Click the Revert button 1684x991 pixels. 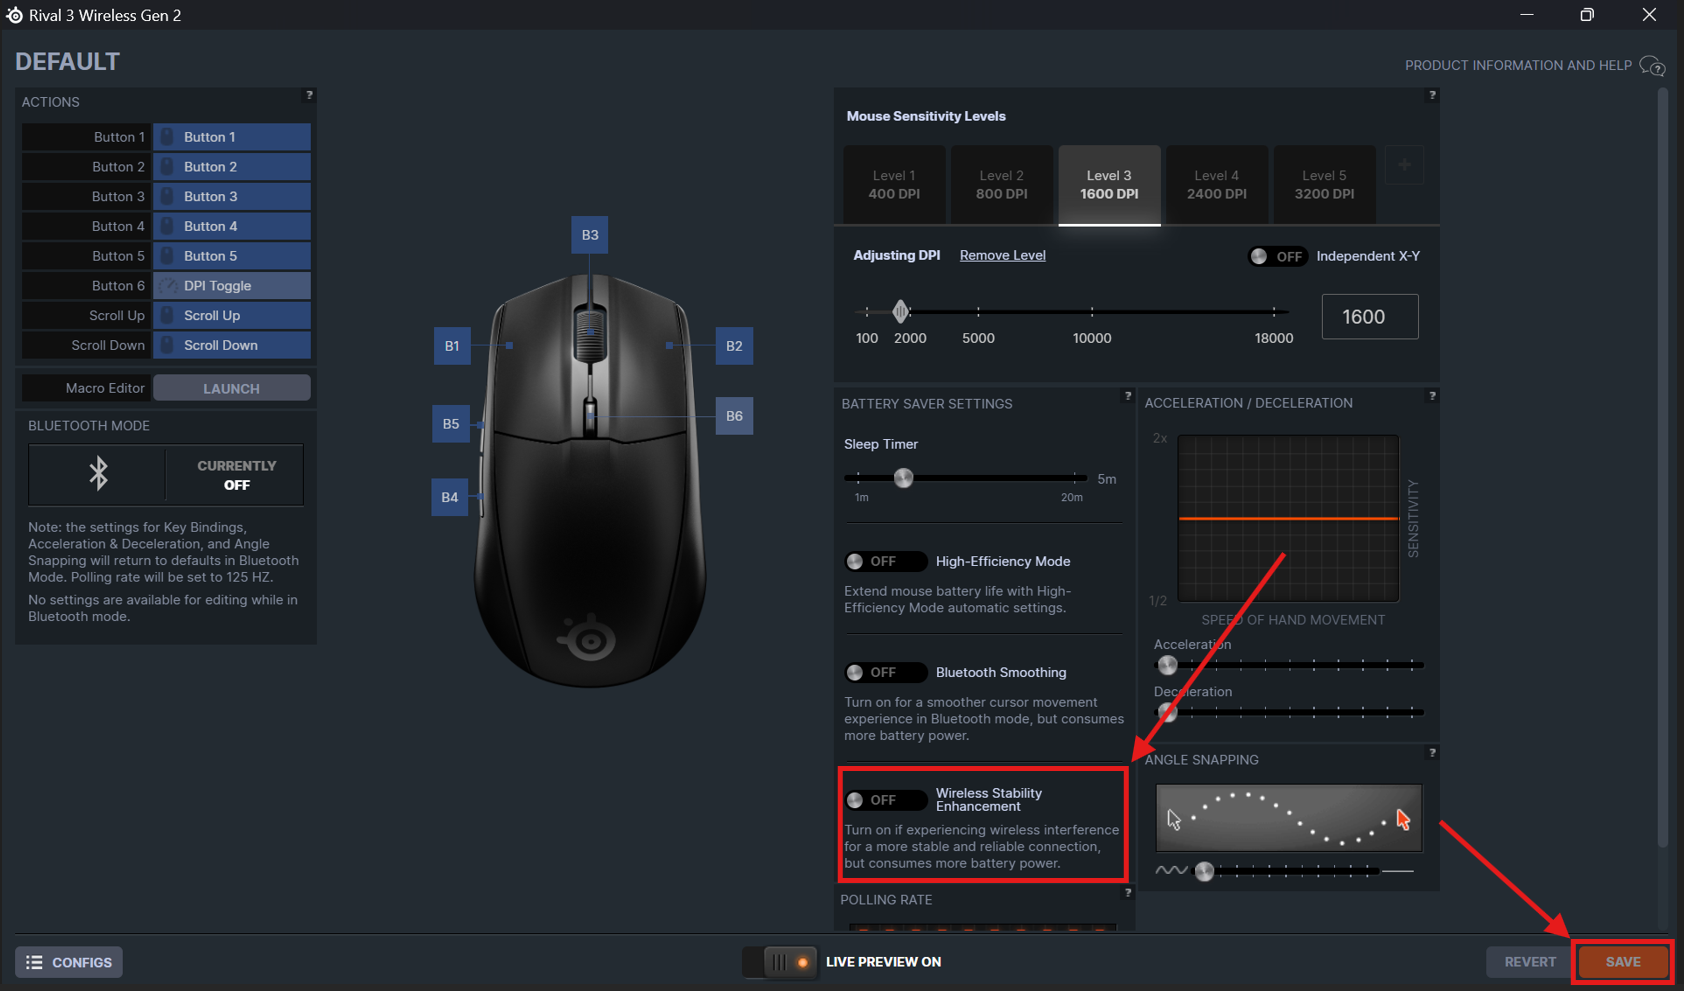click(1529, 962)
